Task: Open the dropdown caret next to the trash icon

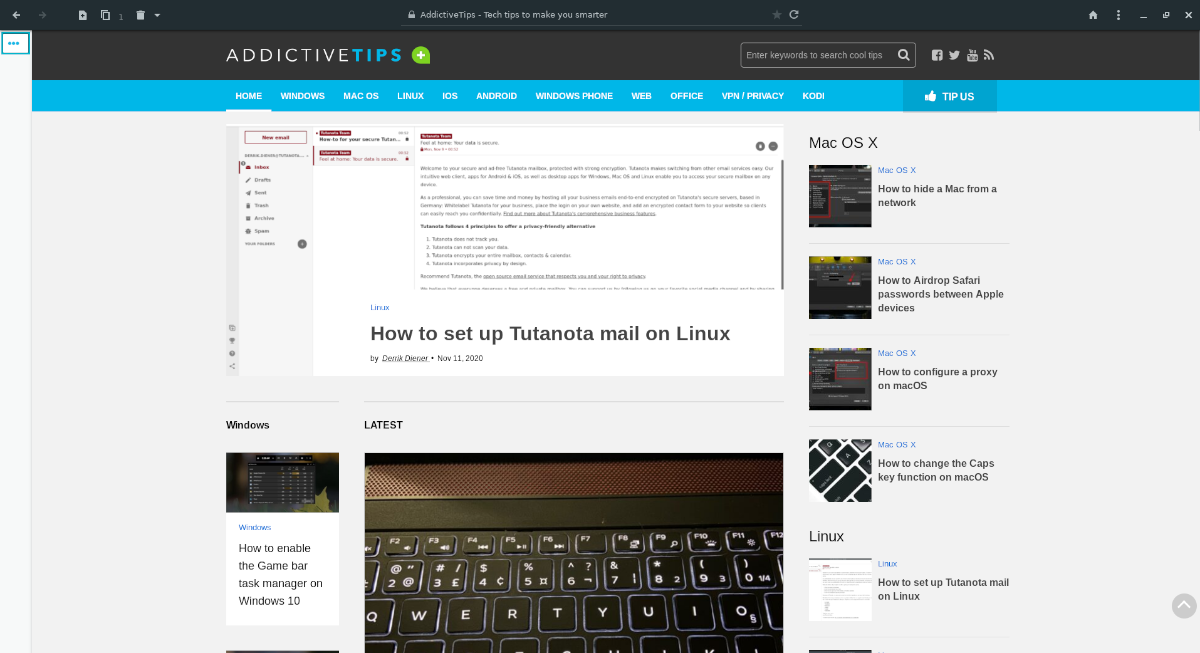Action: pyautogui.click(x=155, y=15)
